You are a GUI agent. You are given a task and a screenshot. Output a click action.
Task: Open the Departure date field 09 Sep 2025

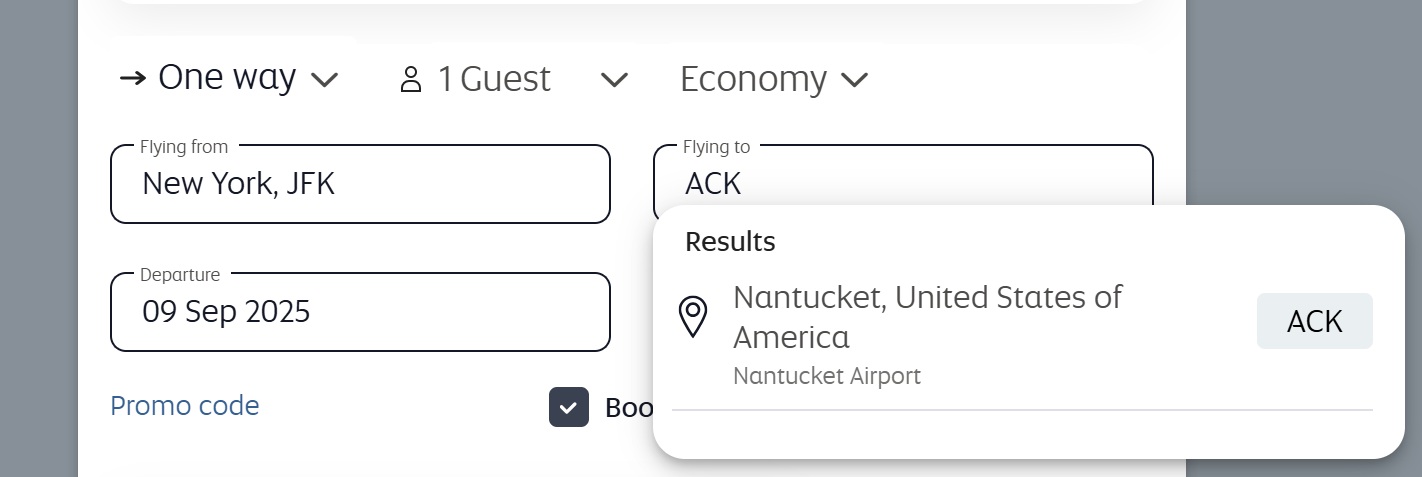pos(360,312)
